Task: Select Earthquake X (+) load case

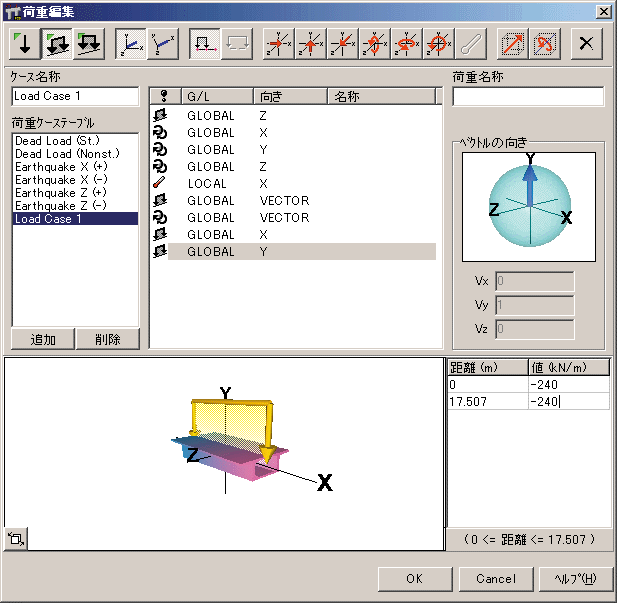Action: (76, 166)
